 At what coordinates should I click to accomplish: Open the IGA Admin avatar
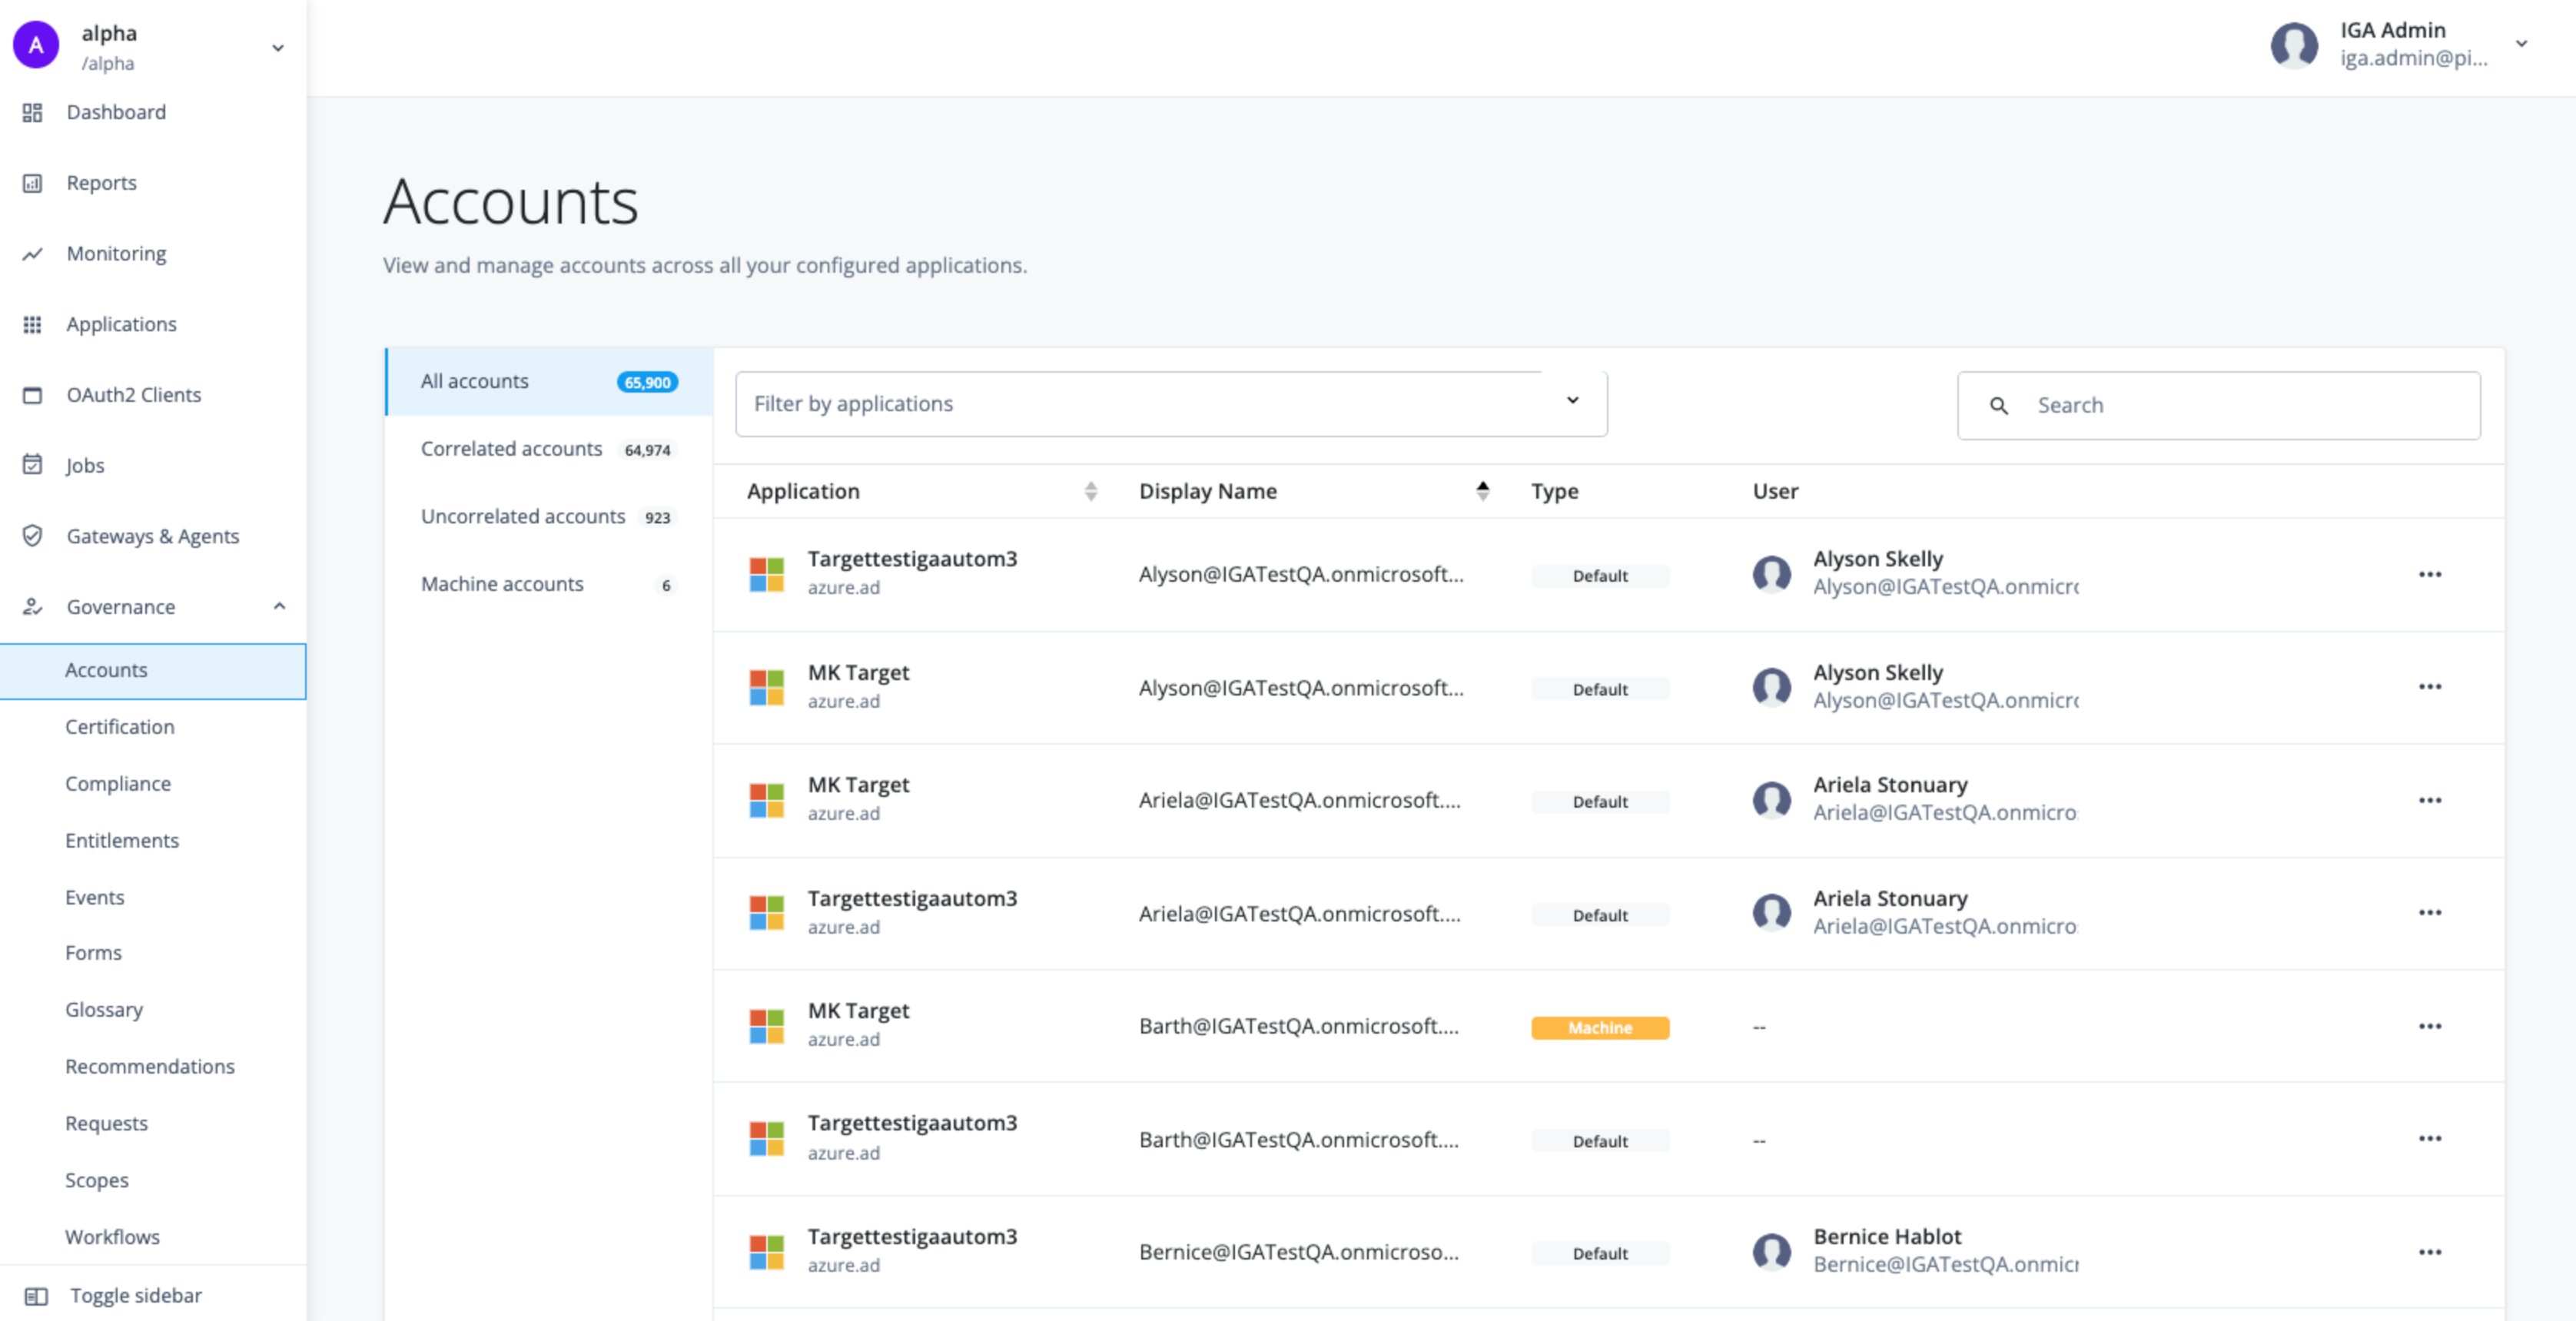[x=2294, y=45]
